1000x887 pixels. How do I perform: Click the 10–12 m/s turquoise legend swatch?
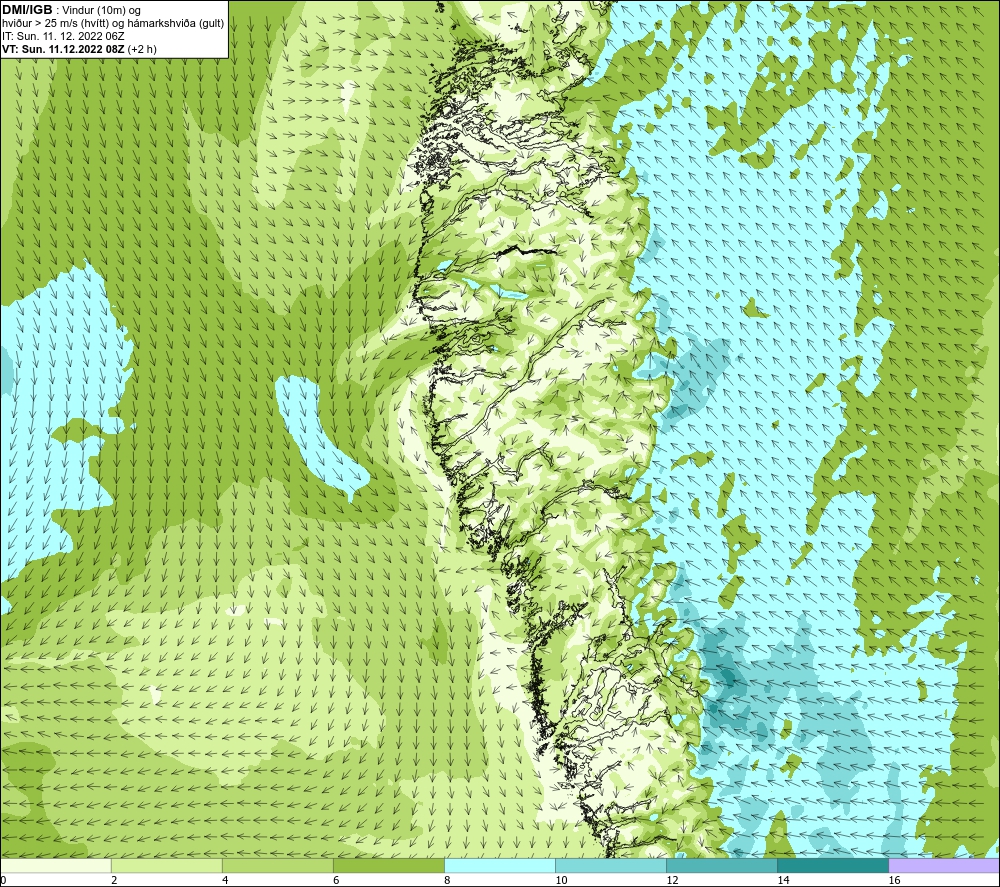pyautogui.click(x=611, y=866)
